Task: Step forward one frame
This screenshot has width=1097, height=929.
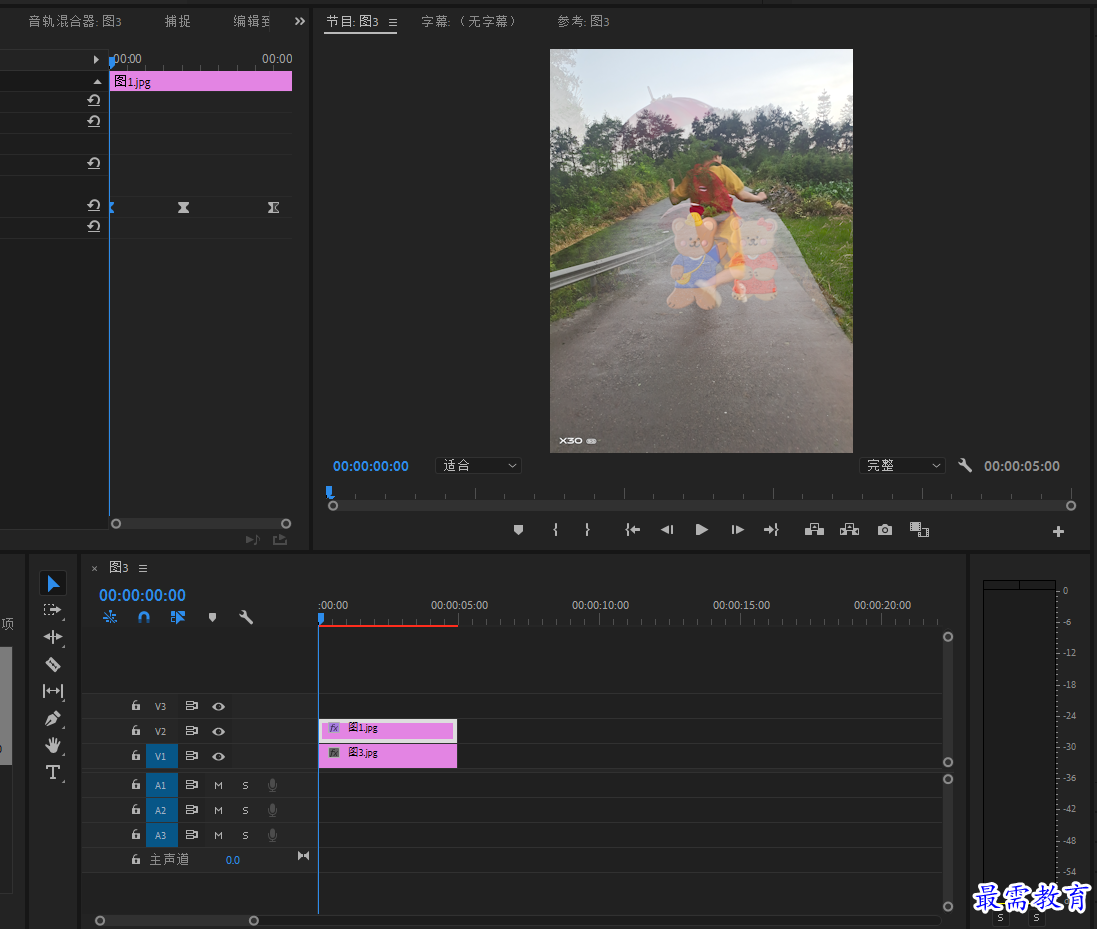Action: pyautogui.click(x=737, y=530)
